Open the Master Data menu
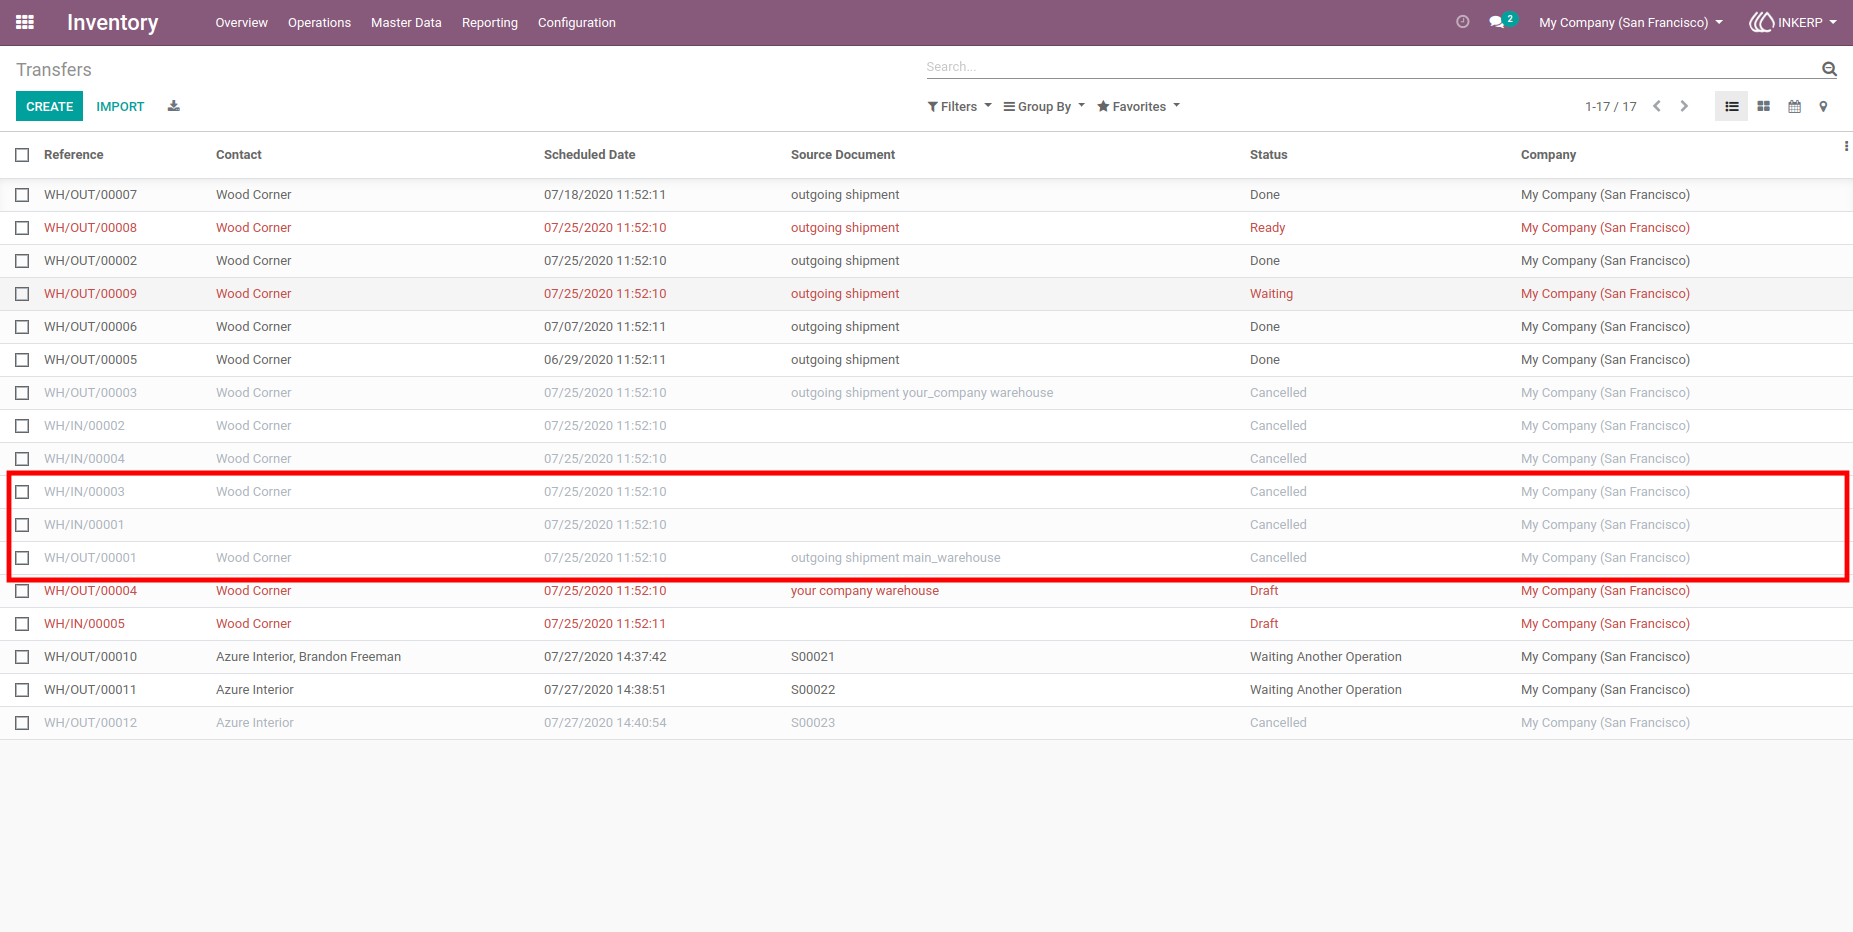1853x932 pixels. click(x=406, y=22)
